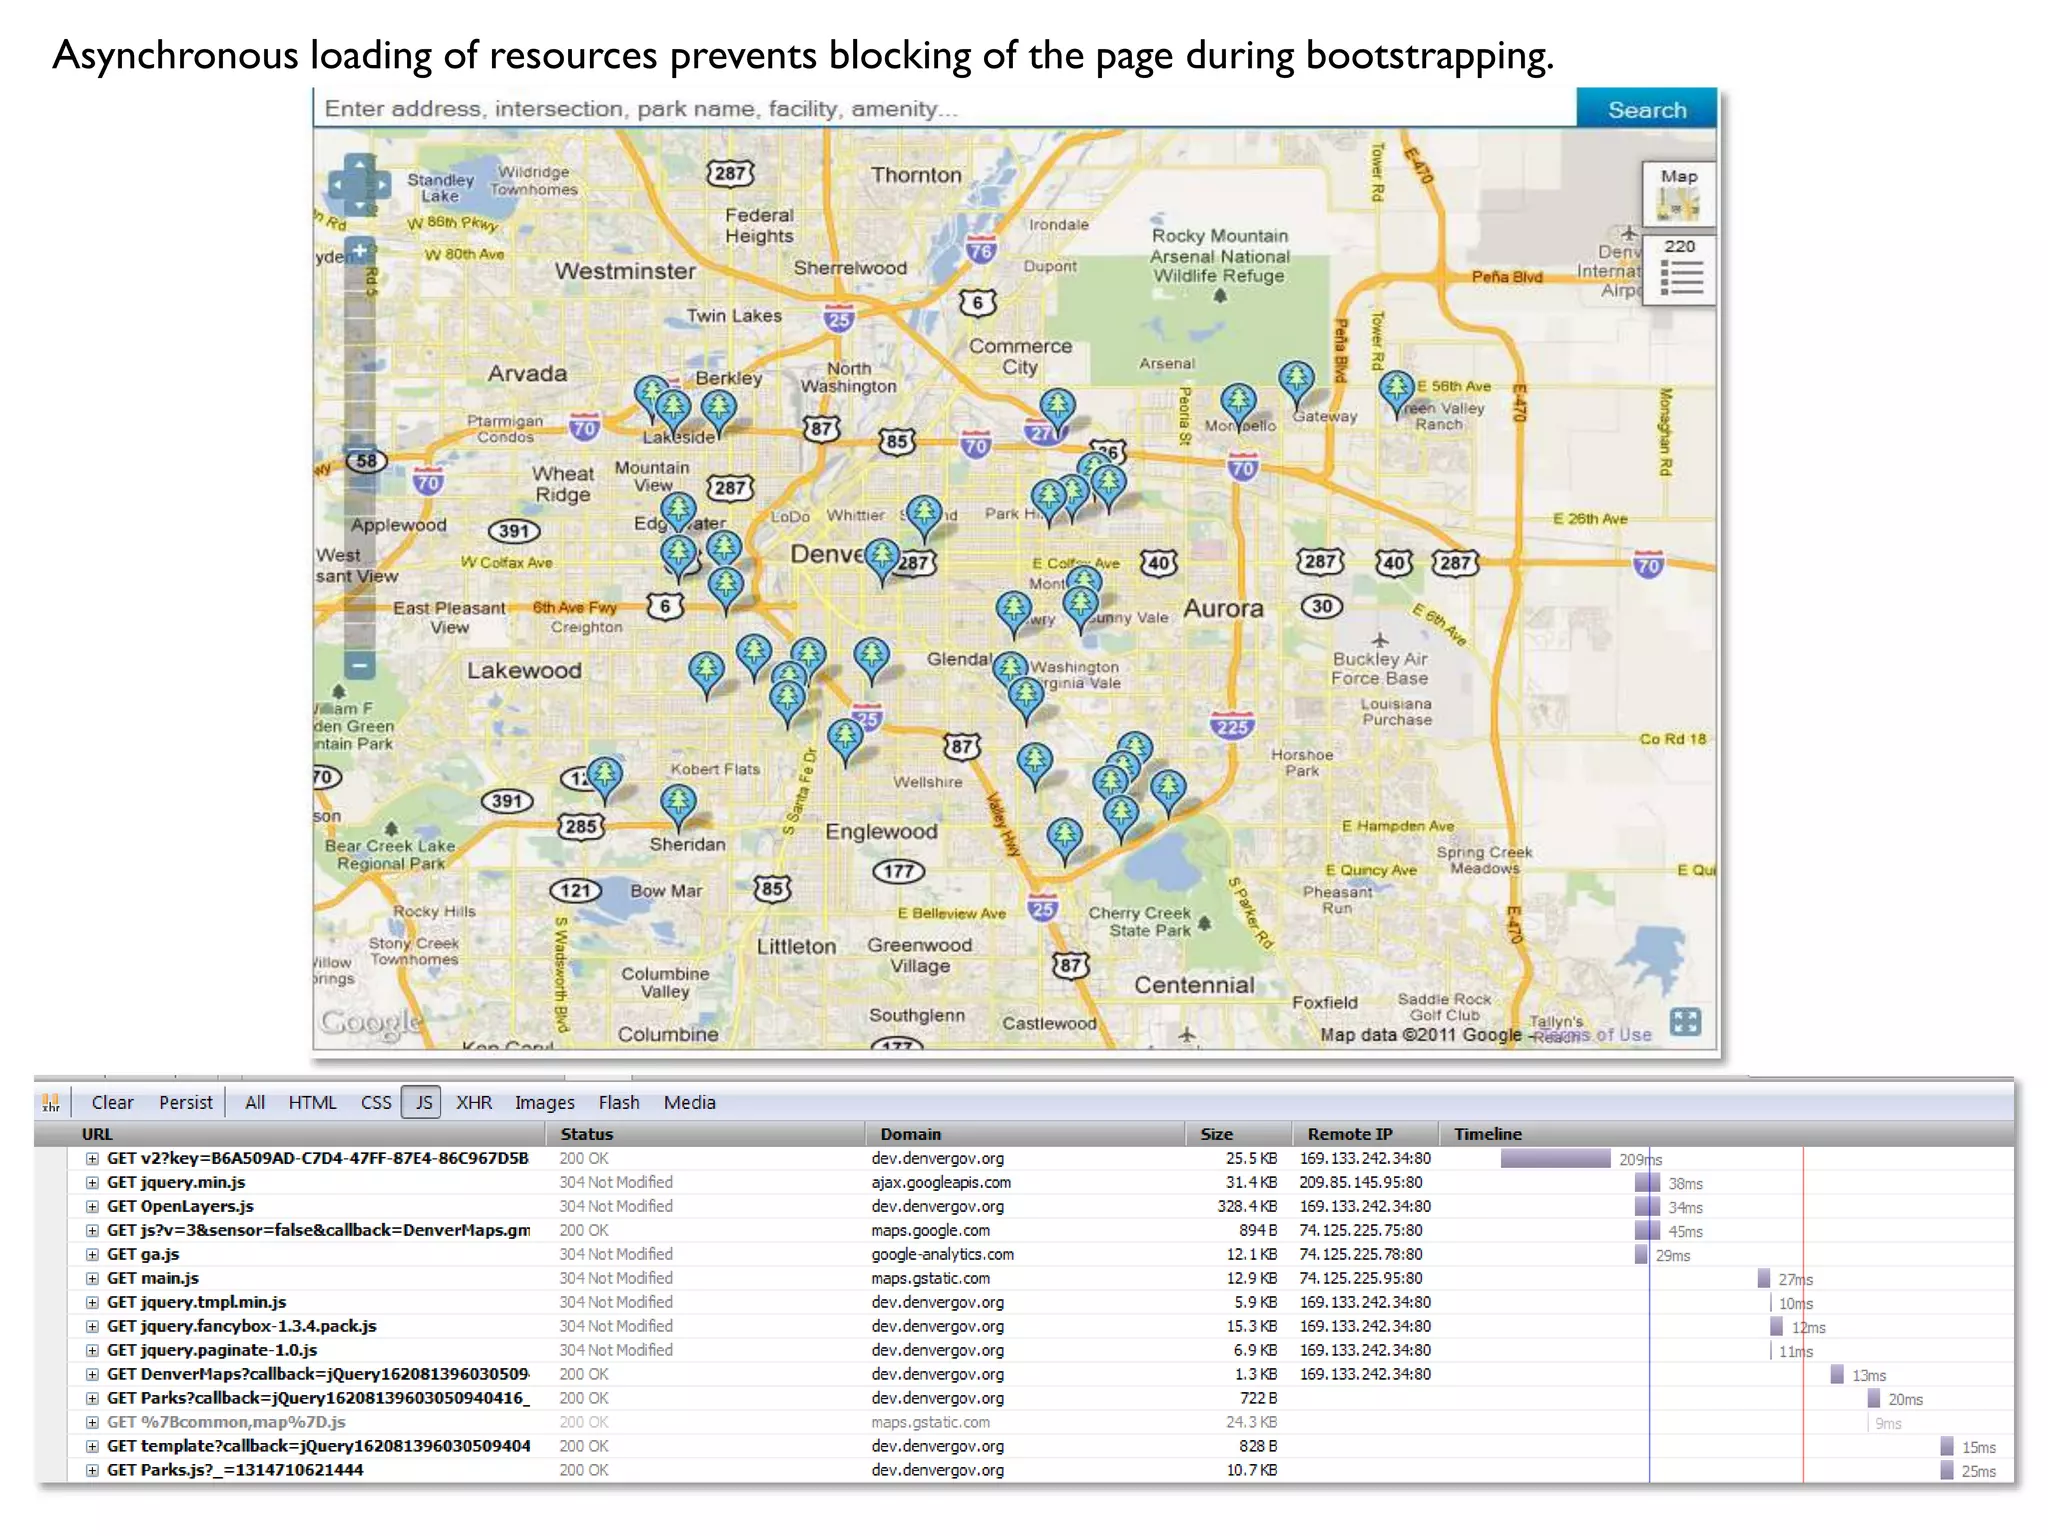The width and height of the screenshot is (2048, 1536).
Task: Click the Search button
Action: point(1646,109)
